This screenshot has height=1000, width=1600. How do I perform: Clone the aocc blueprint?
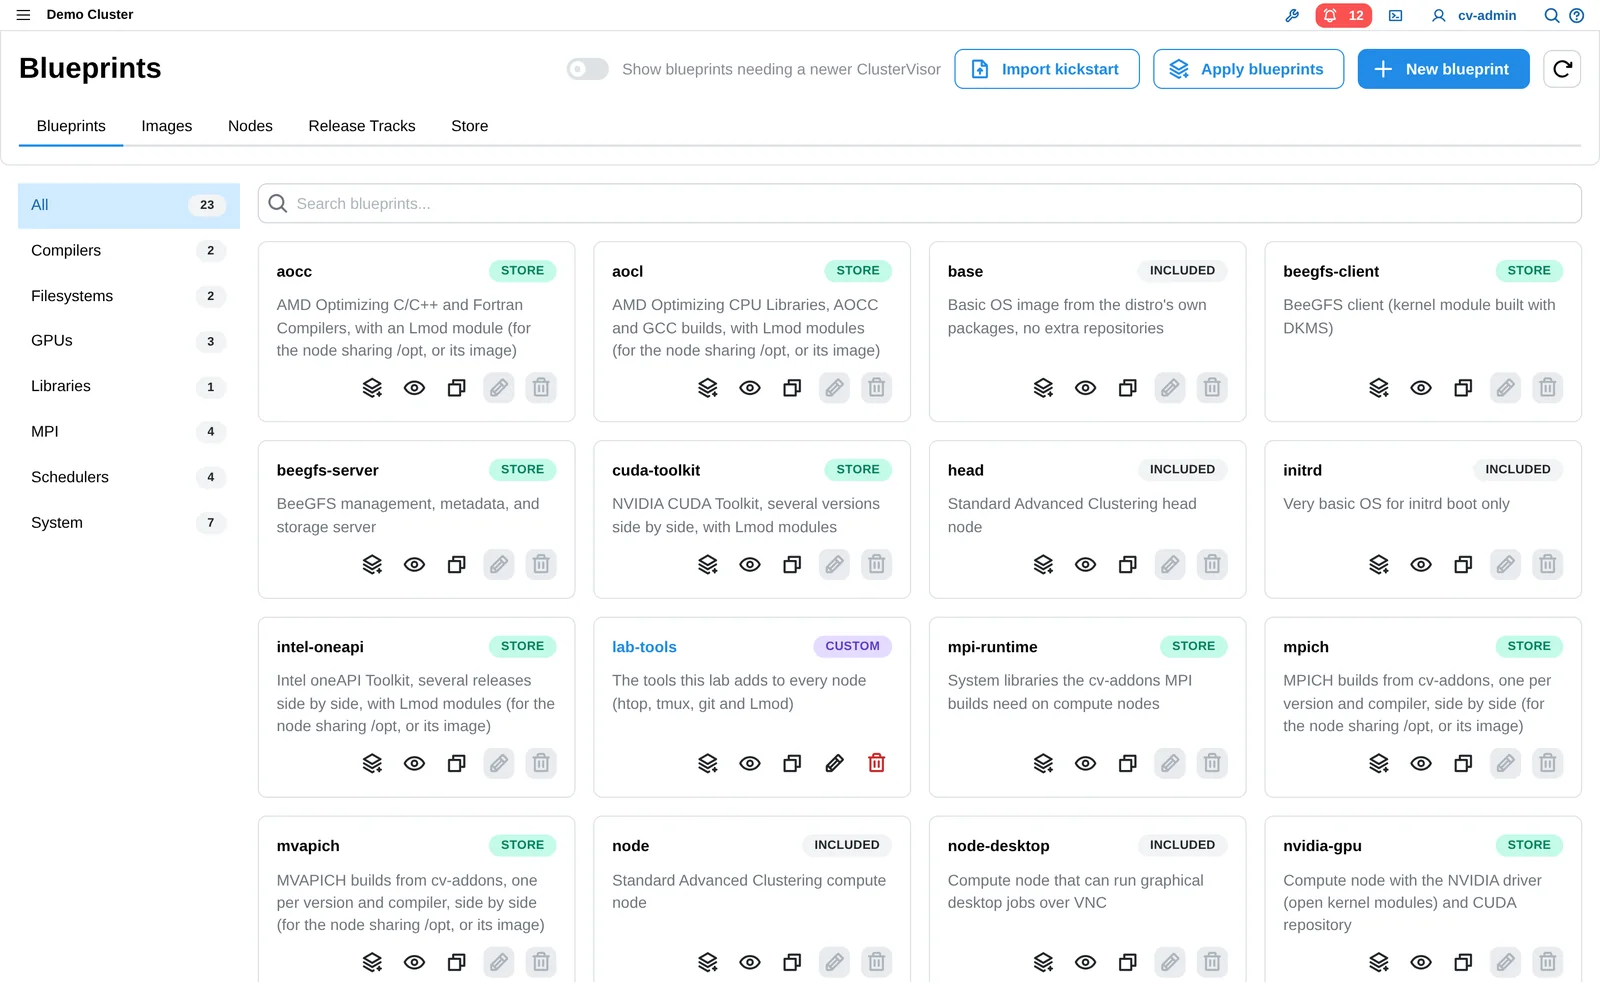click(456, 388)
